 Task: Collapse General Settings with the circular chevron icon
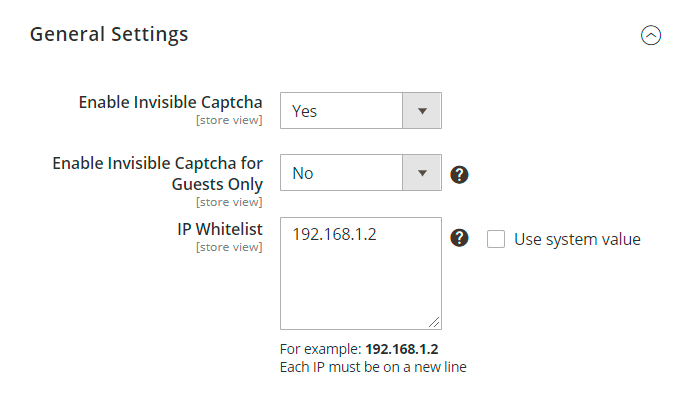[650, 35]
